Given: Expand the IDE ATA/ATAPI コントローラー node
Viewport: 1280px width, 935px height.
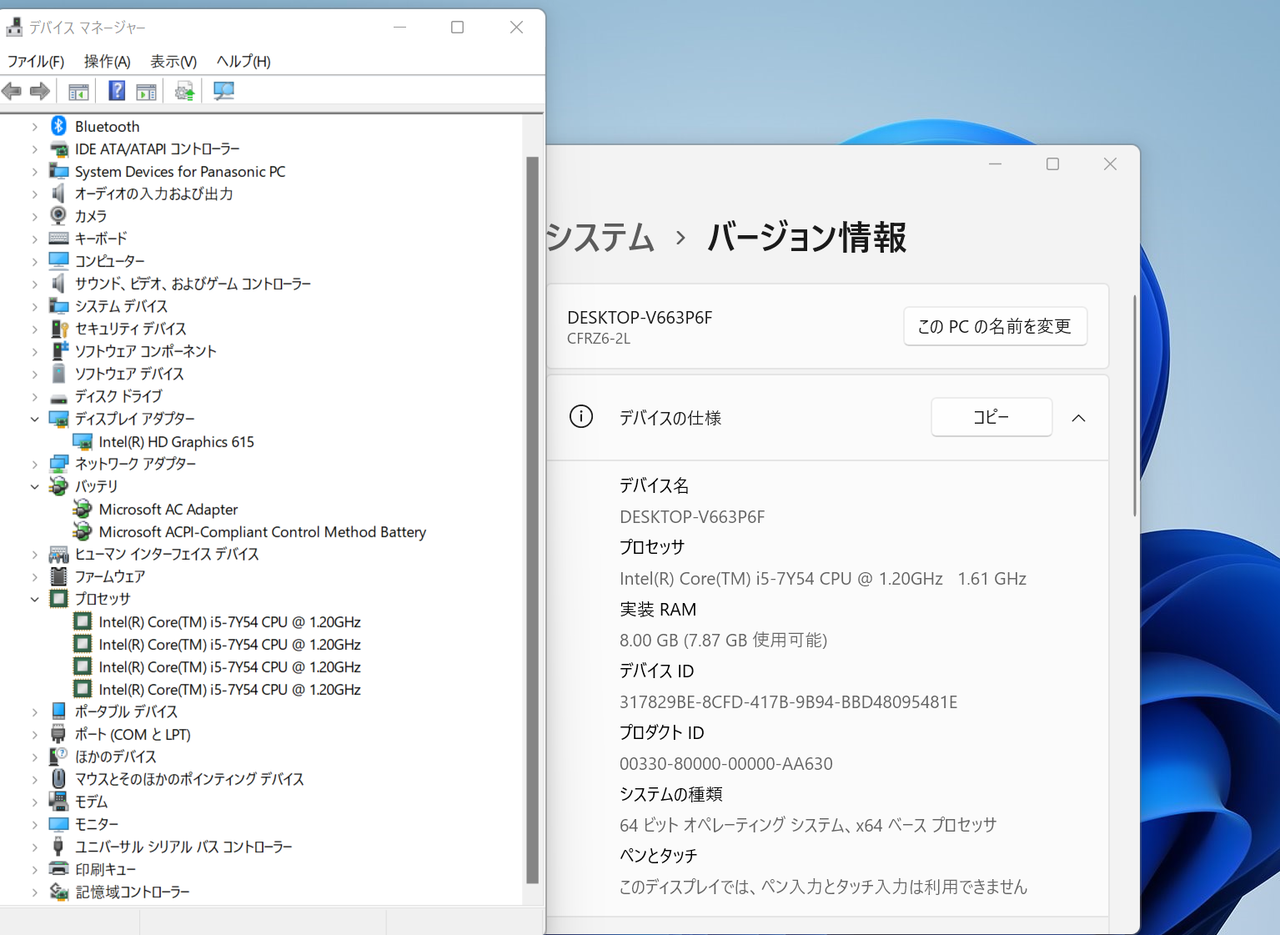Looking at the screenshot, I should (x=34, y=149).
